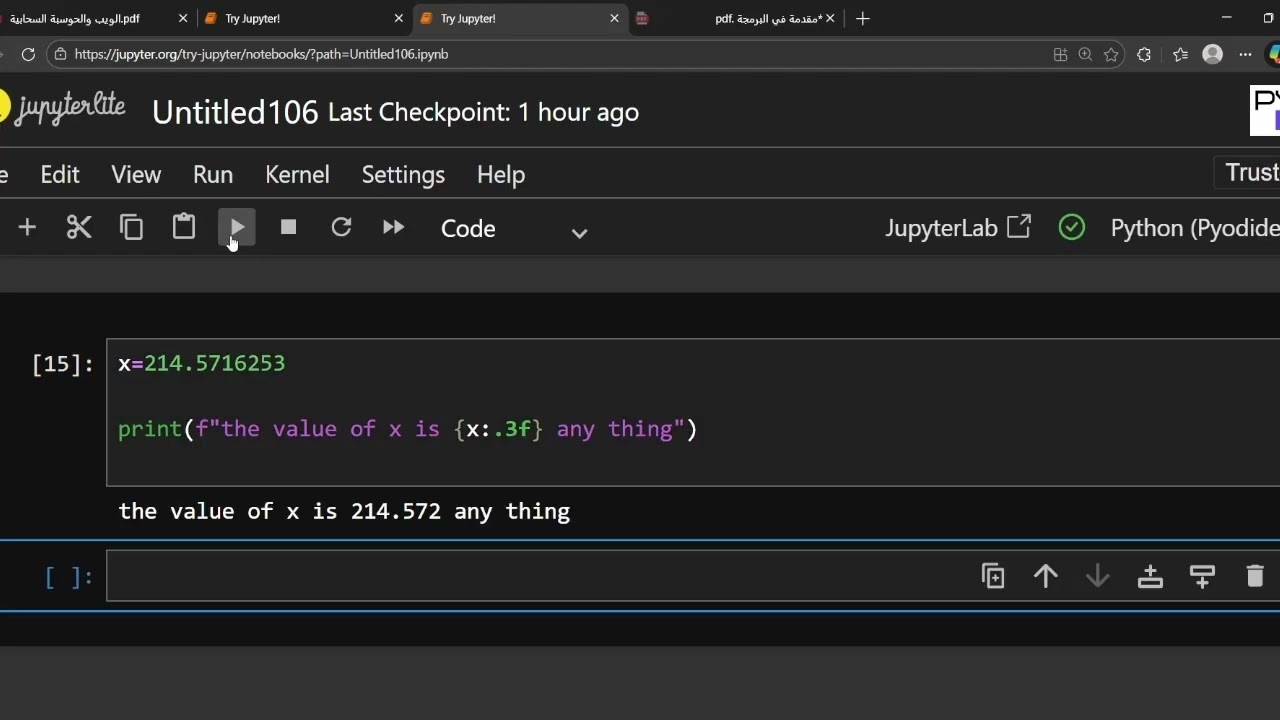
Task: Open the browser profile avatar
Action: [1213, 55]
